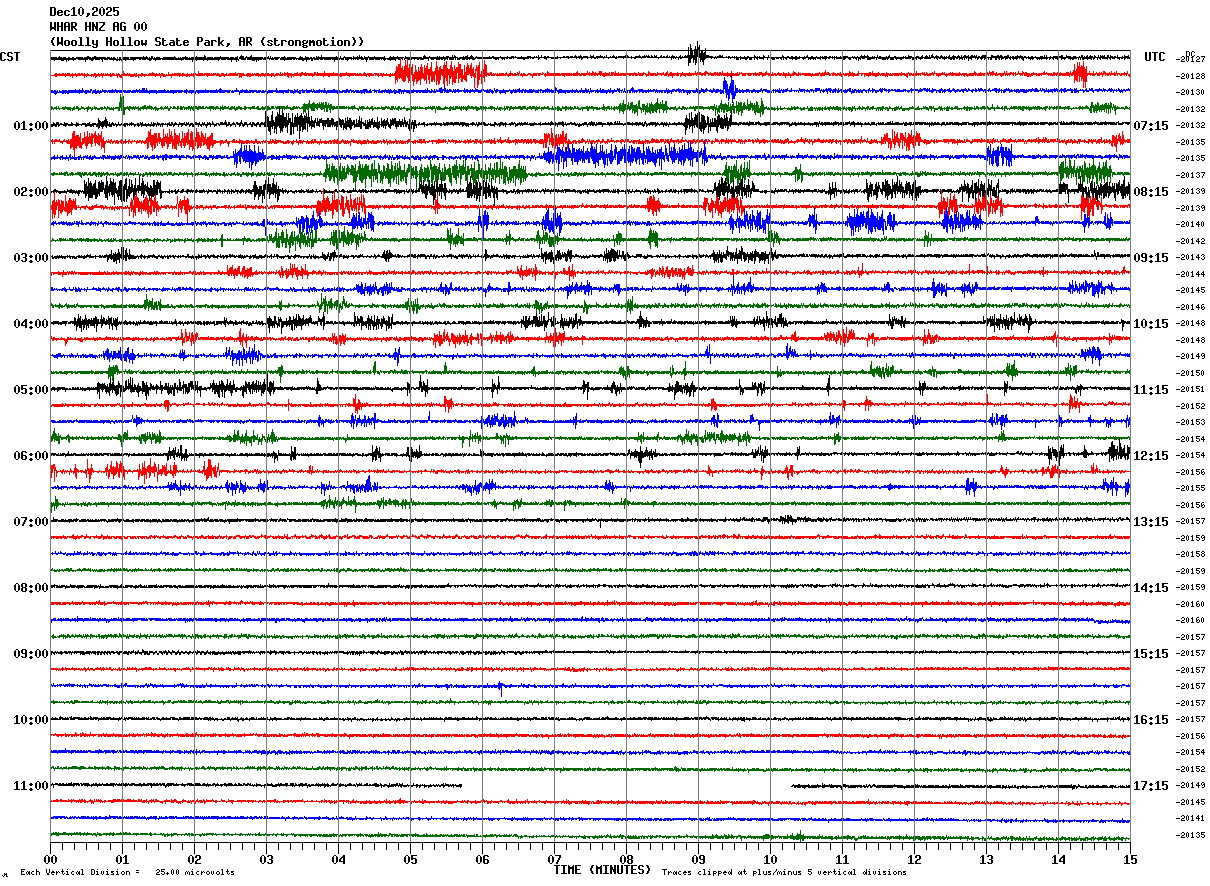Click the "TIME (MINUTES)" axis title
Screen dimensions: 1210x886
click(602, 870)
